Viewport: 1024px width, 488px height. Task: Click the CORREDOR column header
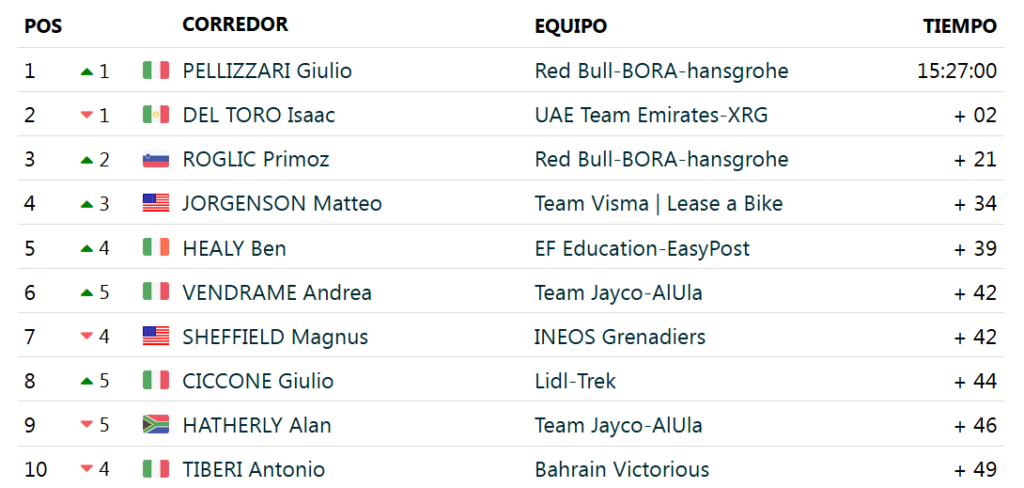tap(235, 25)
